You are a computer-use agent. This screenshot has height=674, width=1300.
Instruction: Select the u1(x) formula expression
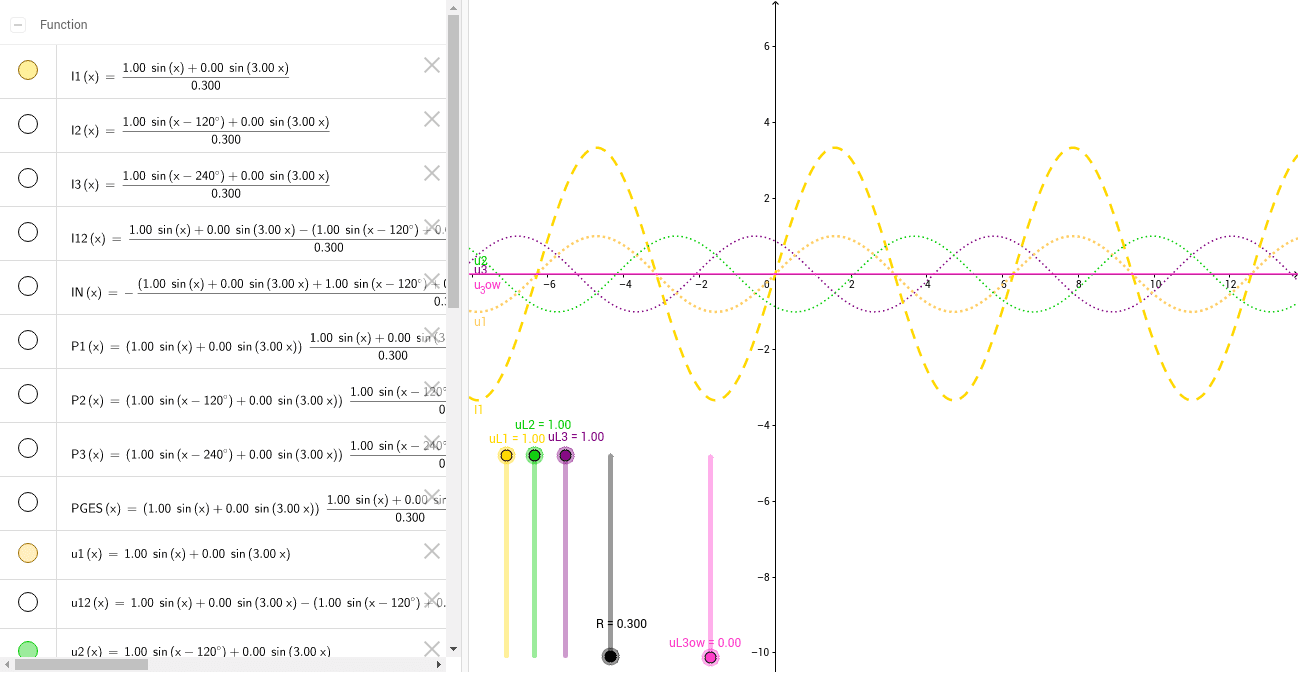pyautogui.click(x=181, y=554)
